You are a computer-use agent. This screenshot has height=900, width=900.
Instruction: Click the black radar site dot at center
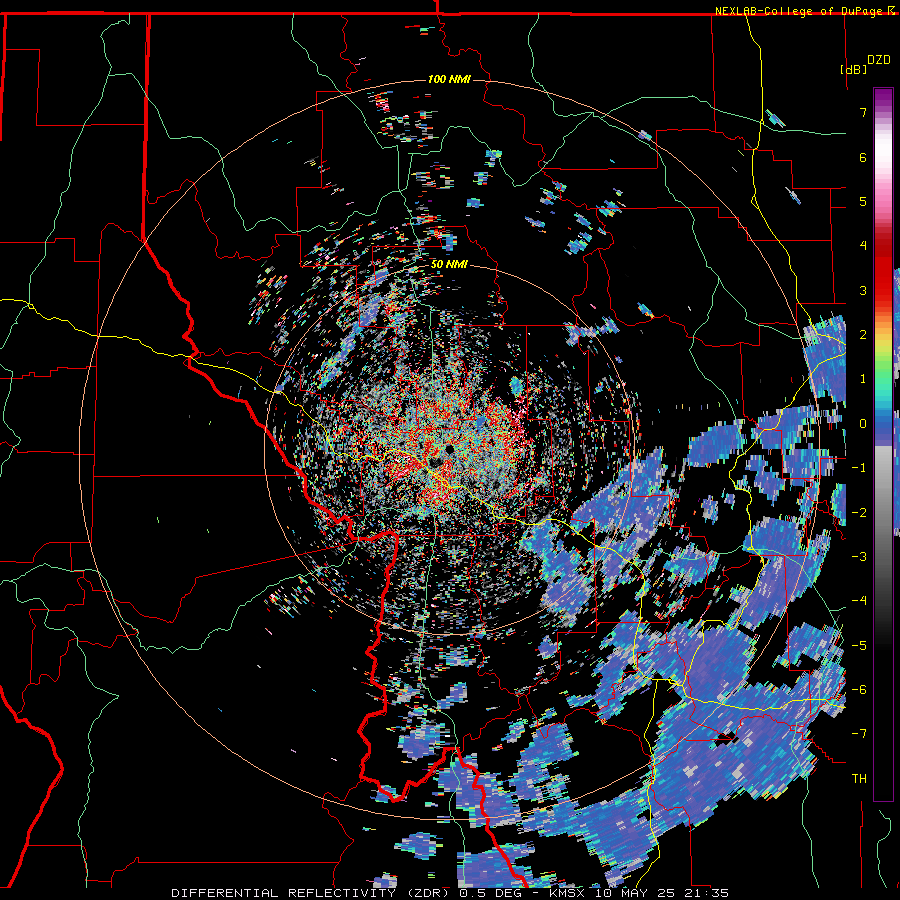(x=449, y=448)
